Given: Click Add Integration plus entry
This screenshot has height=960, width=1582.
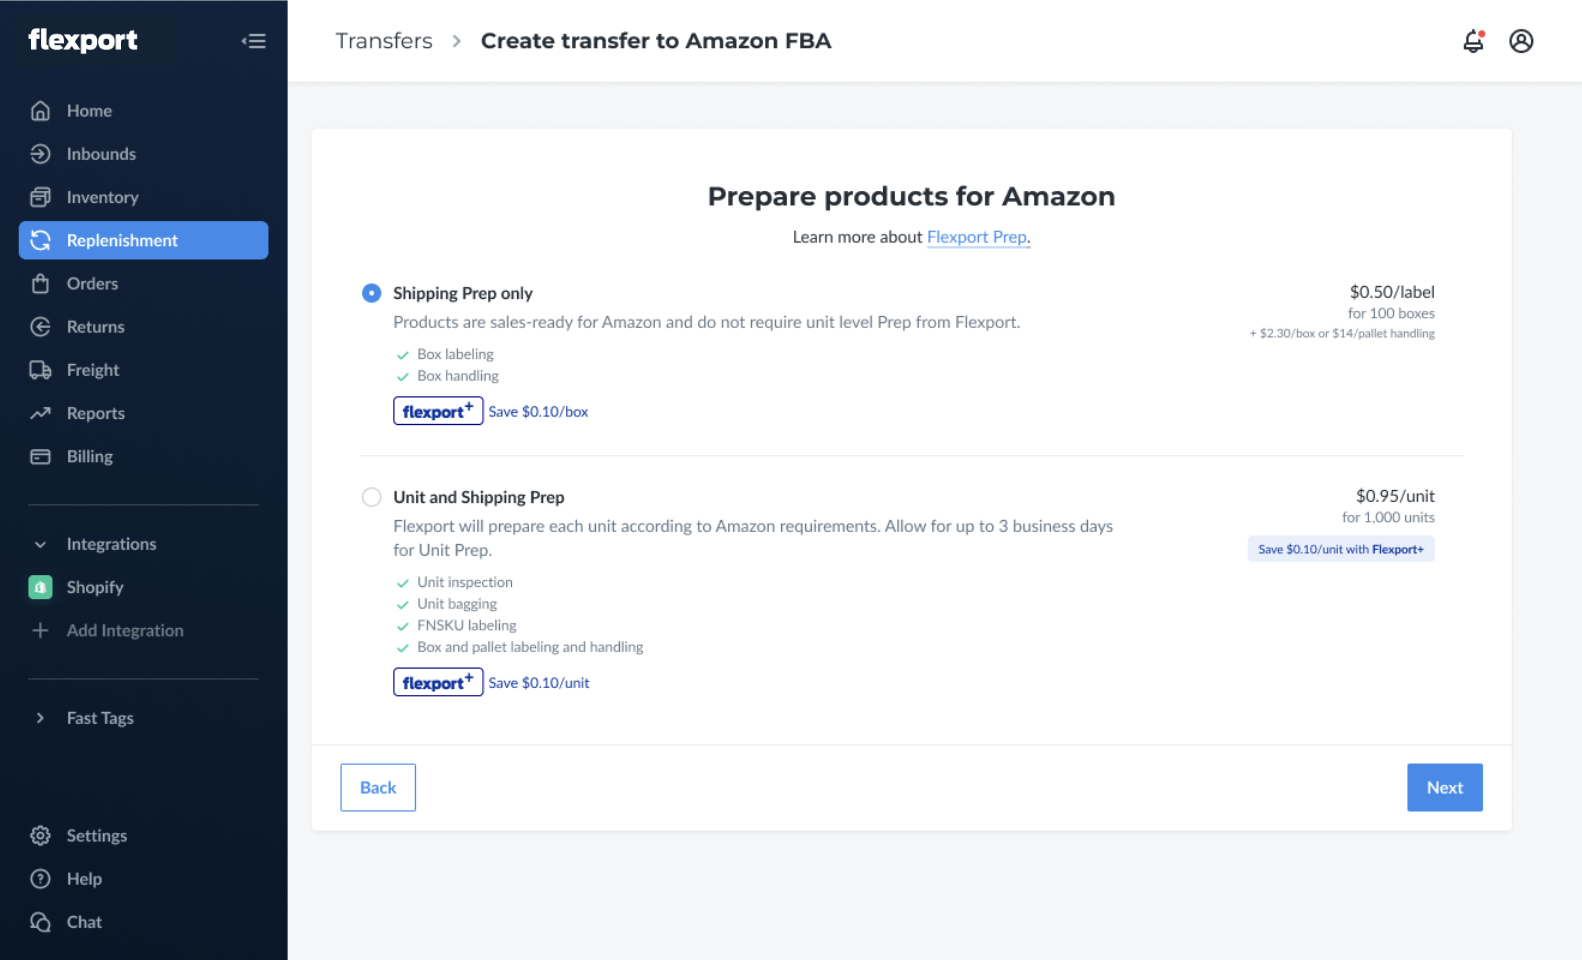Looking at the screenshot, I should [x=107, y=631].
